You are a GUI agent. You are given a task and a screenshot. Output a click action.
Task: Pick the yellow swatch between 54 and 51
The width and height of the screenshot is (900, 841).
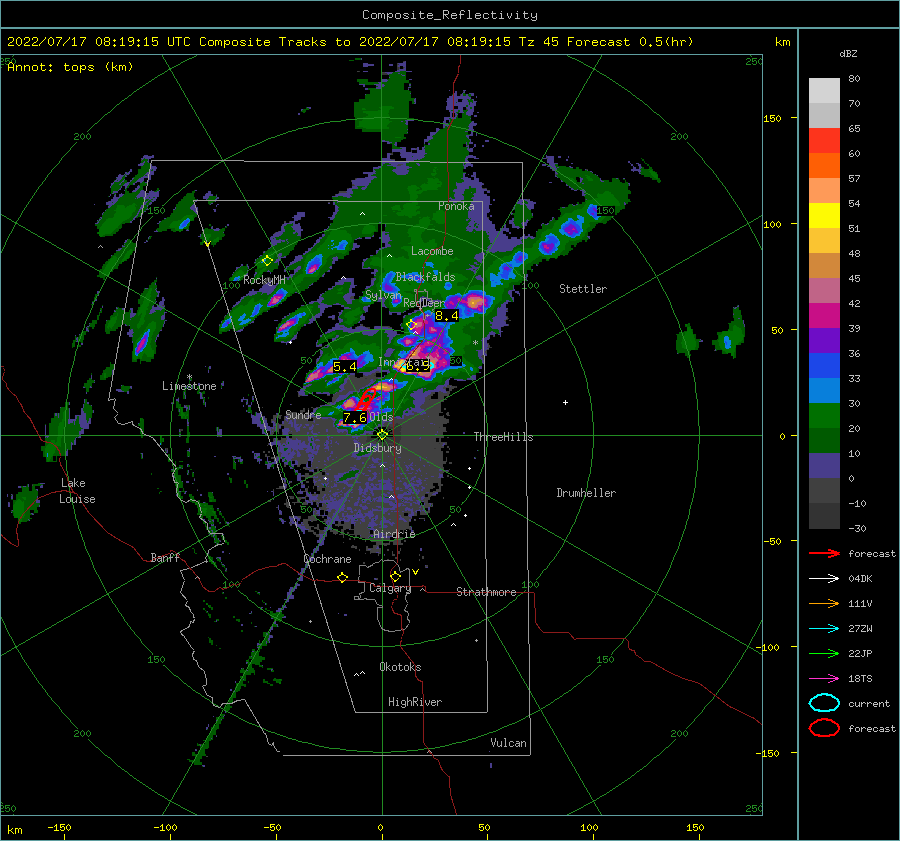point(824,215)
